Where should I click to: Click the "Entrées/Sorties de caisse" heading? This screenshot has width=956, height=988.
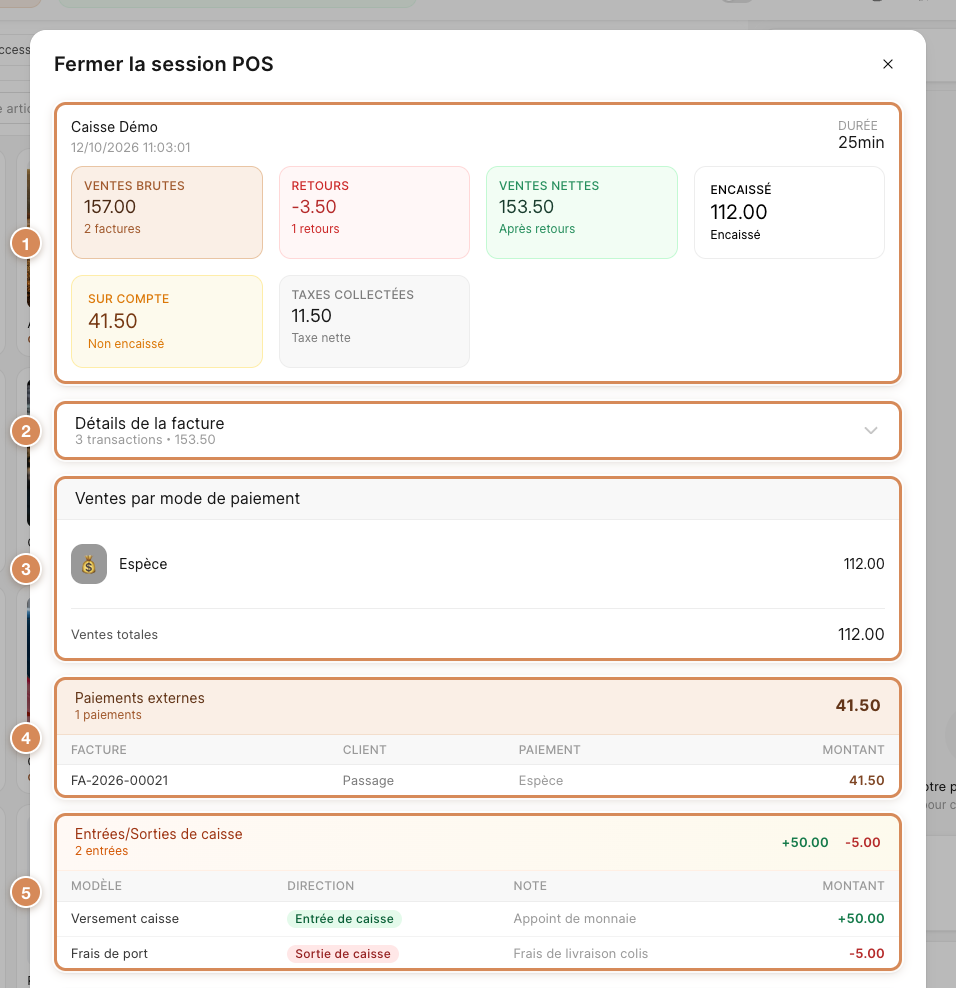coord(159,834)
